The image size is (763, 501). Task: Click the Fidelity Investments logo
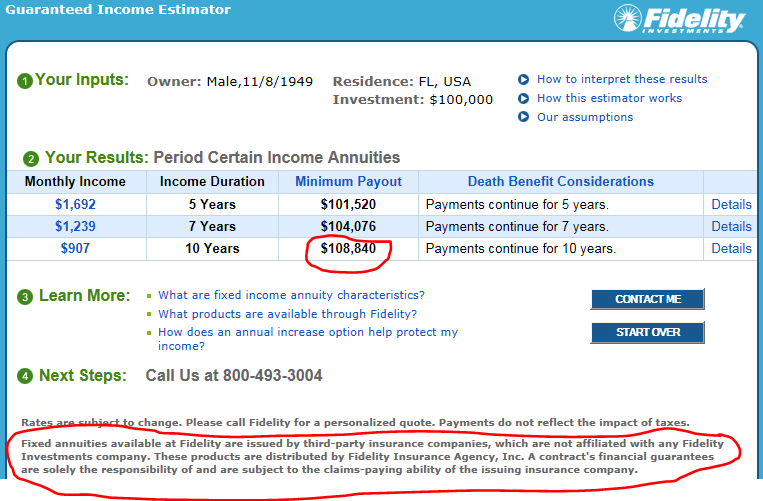point(679,19)
